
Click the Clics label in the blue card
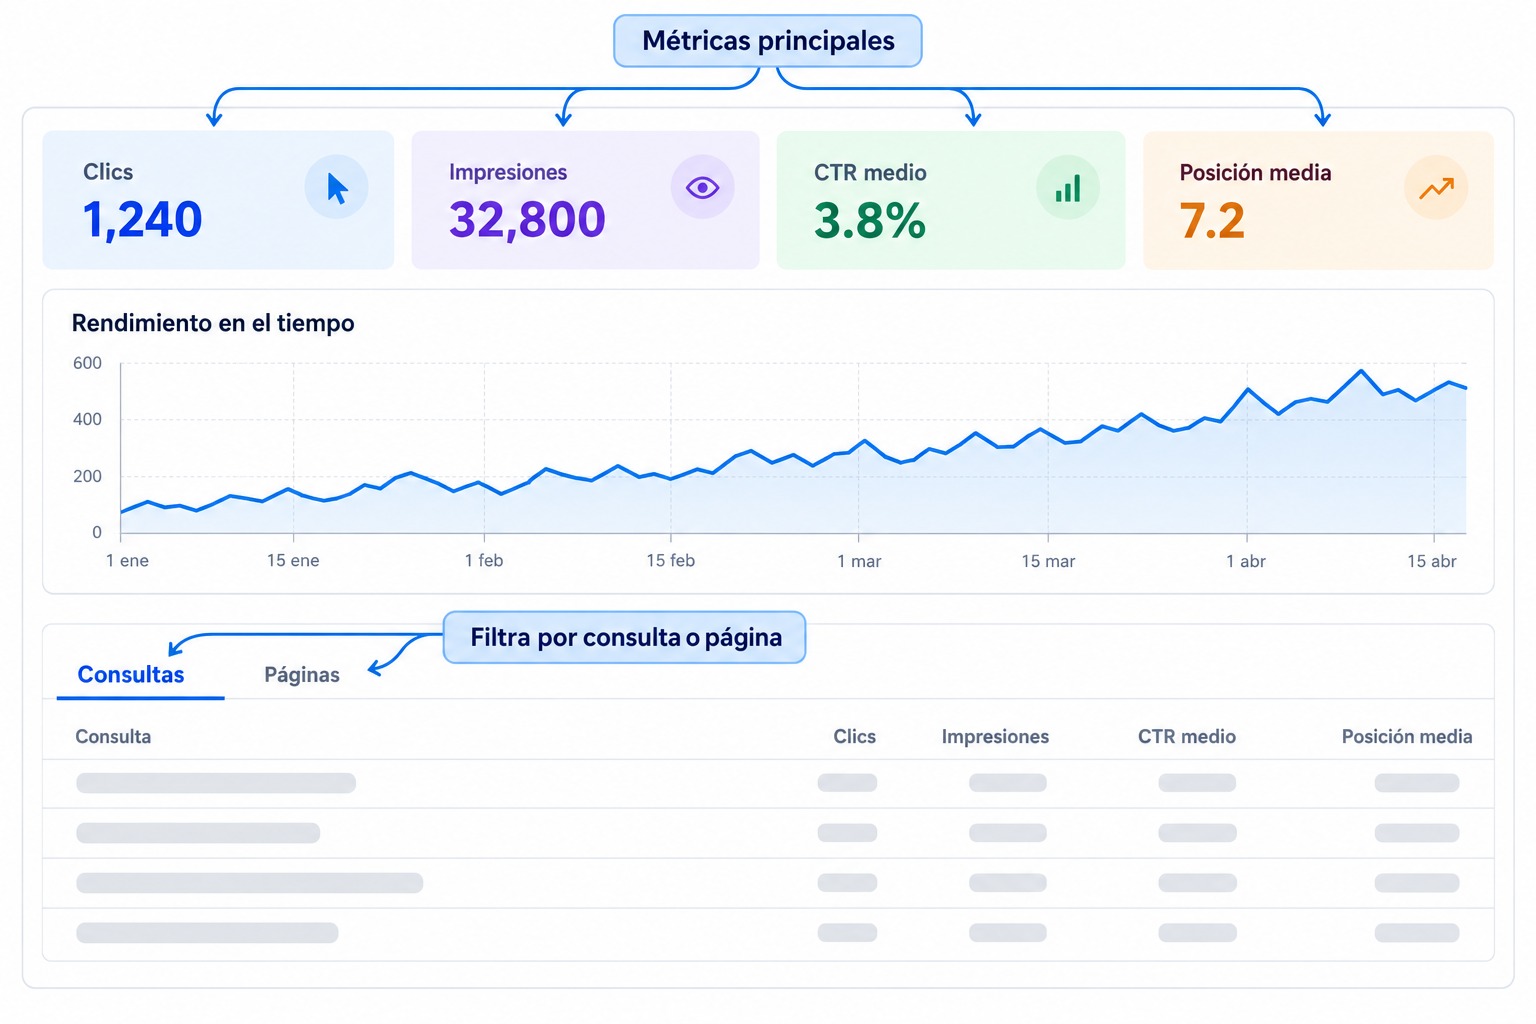coord(108,172)
